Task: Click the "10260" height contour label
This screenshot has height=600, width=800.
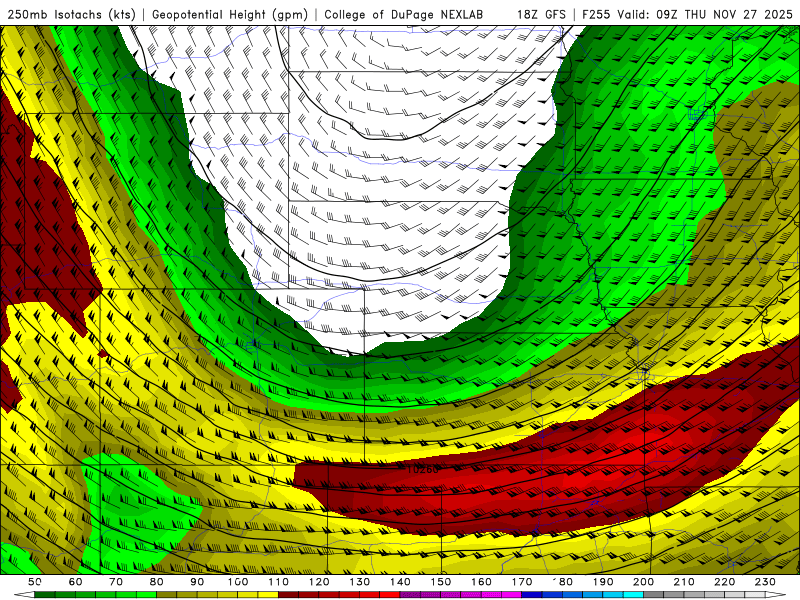Action: coord(422,468)
